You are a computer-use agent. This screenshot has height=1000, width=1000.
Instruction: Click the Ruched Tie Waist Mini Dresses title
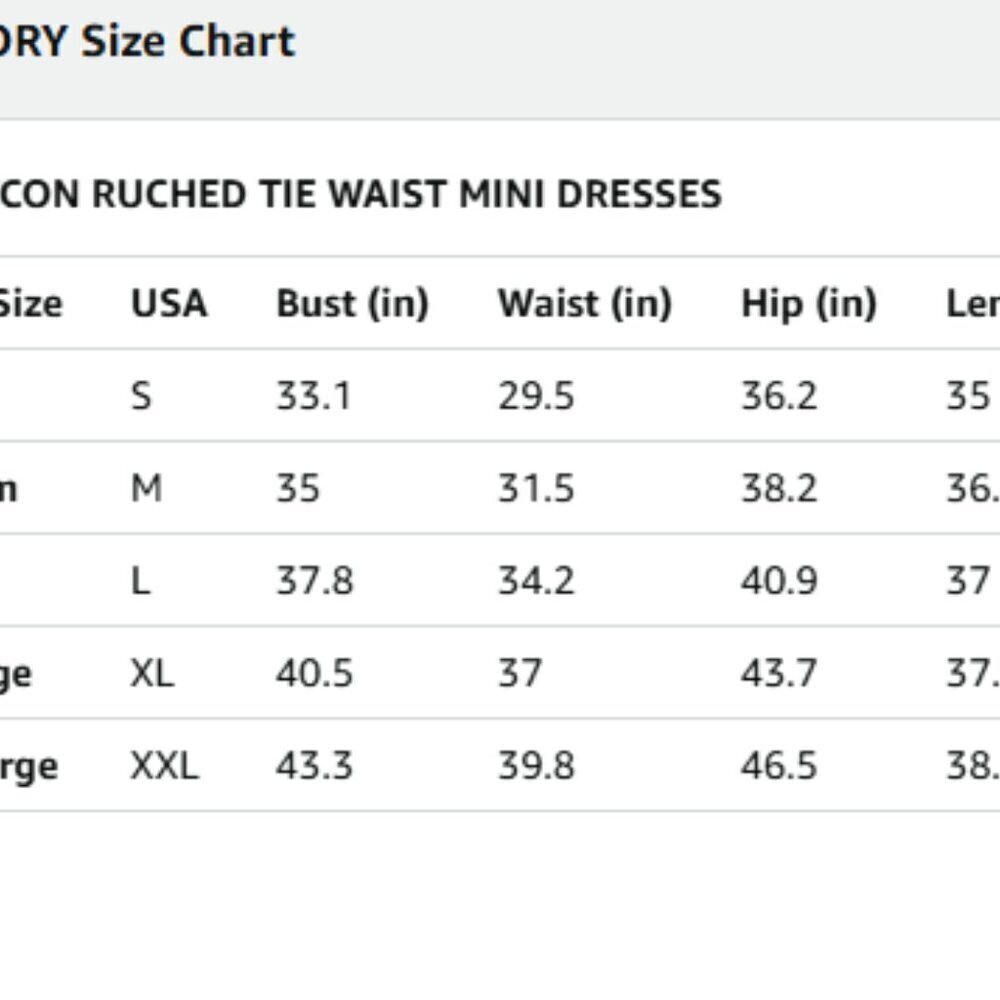[361, 194]
